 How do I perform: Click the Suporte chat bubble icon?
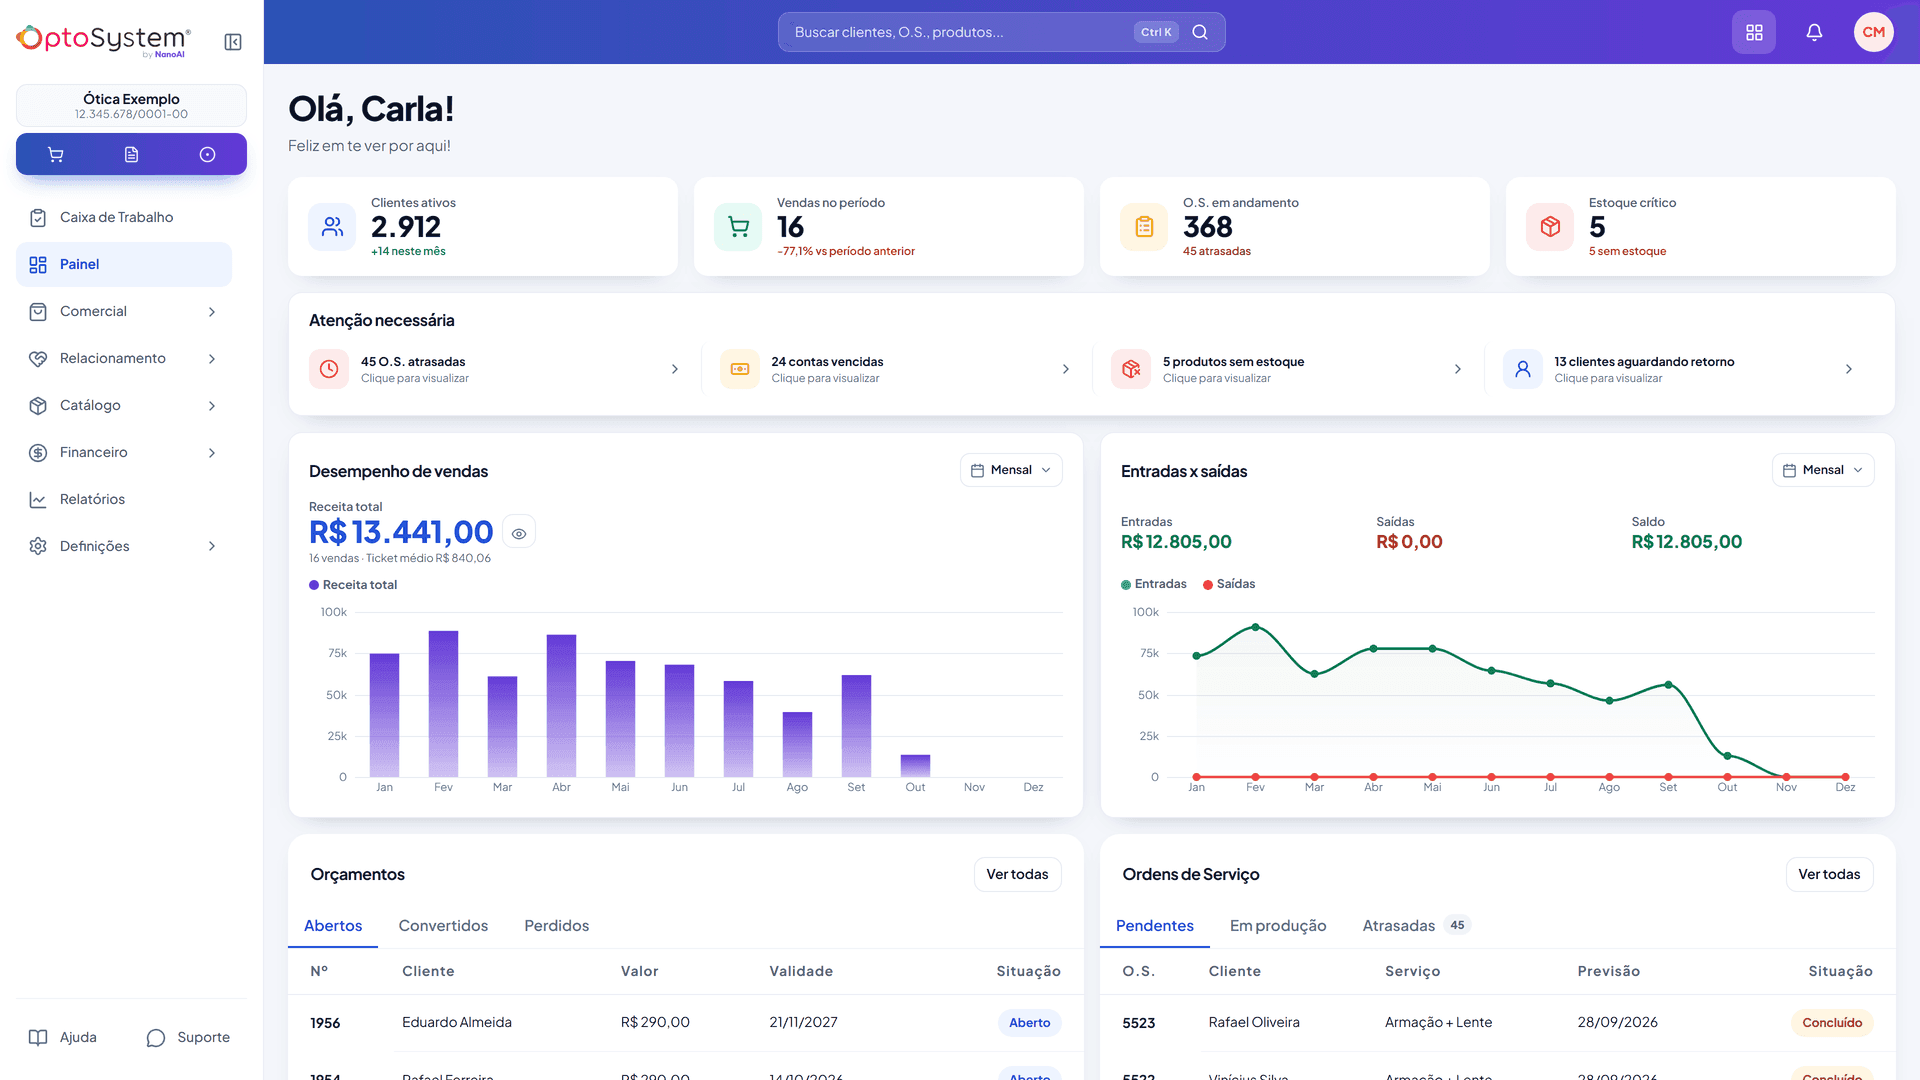156,1038
